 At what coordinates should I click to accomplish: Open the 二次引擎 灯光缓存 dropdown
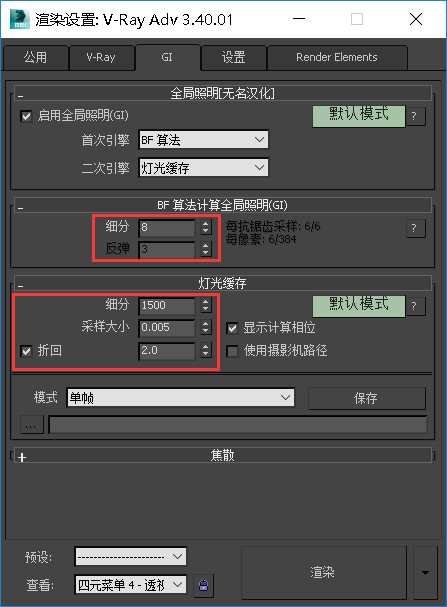pos(203,168)
